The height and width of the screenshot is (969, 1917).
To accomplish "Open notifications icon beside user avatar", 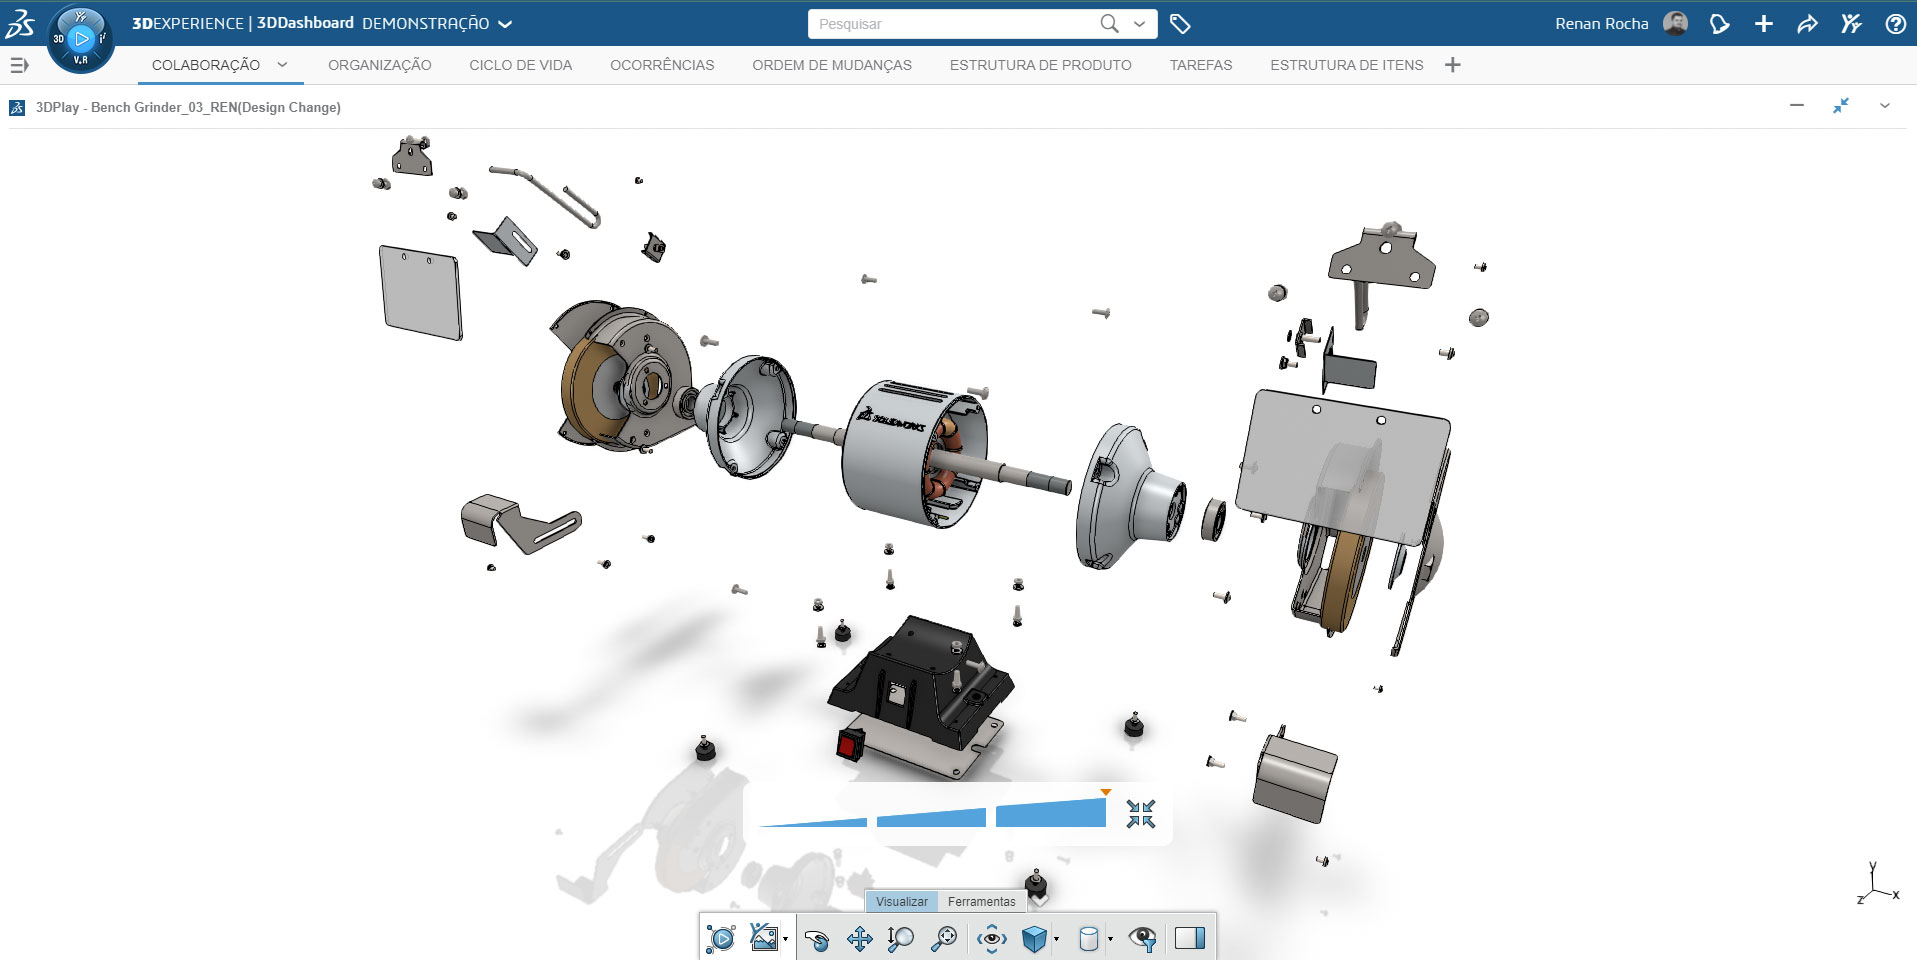I will (x=1719, y=24).
